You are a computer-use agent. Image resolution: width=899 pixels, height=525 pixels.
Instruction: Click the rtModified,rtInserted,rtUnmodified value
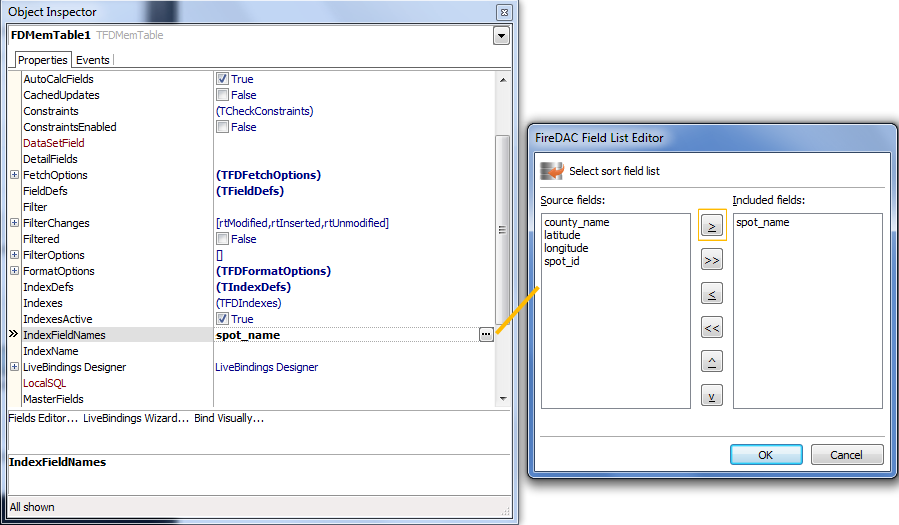302,222
